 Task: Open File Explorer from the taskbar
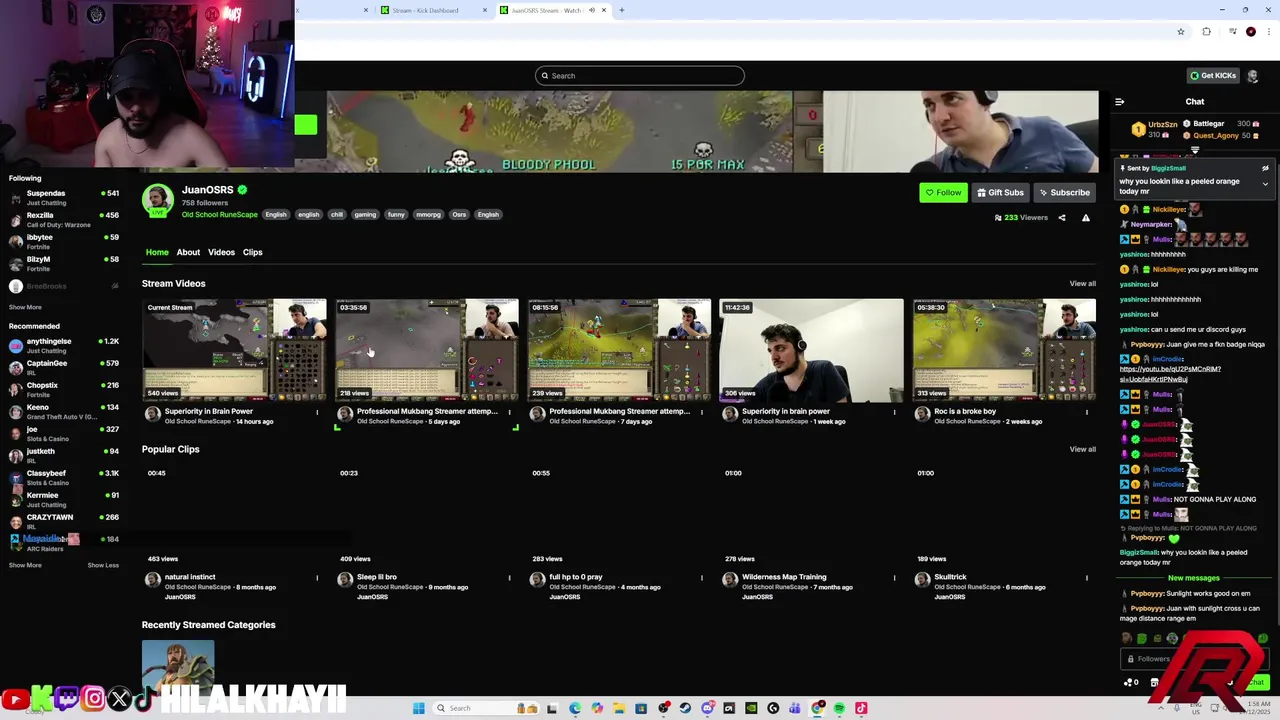click(619, 708)
